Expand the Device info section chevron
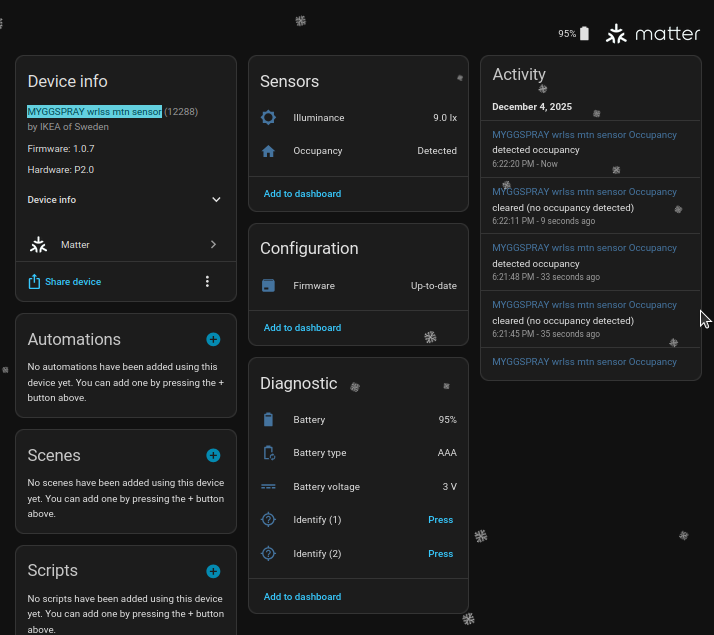This screenshot has height=635, width=714. pos(216,200)
